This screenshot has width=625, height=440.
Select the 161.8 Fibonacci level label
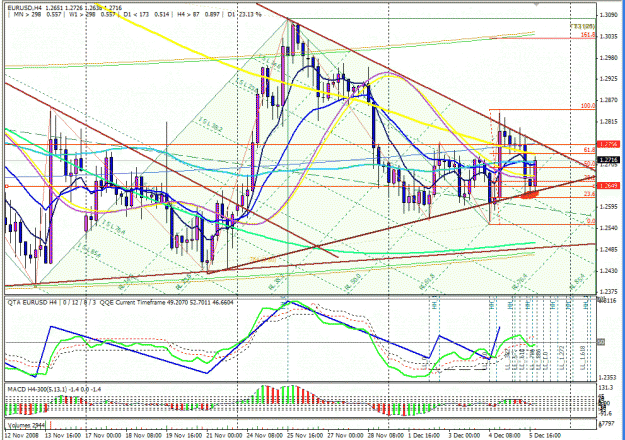[588, 35]
